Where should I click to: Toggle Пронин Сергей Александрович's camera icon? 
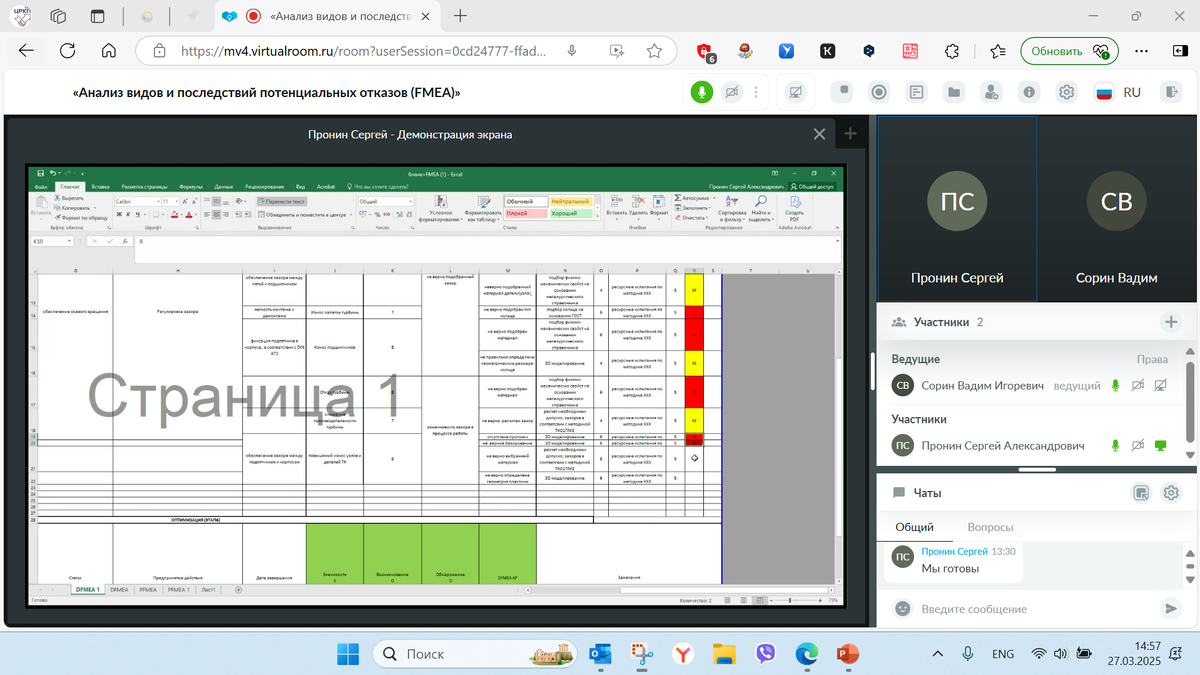click(1138, 445)
